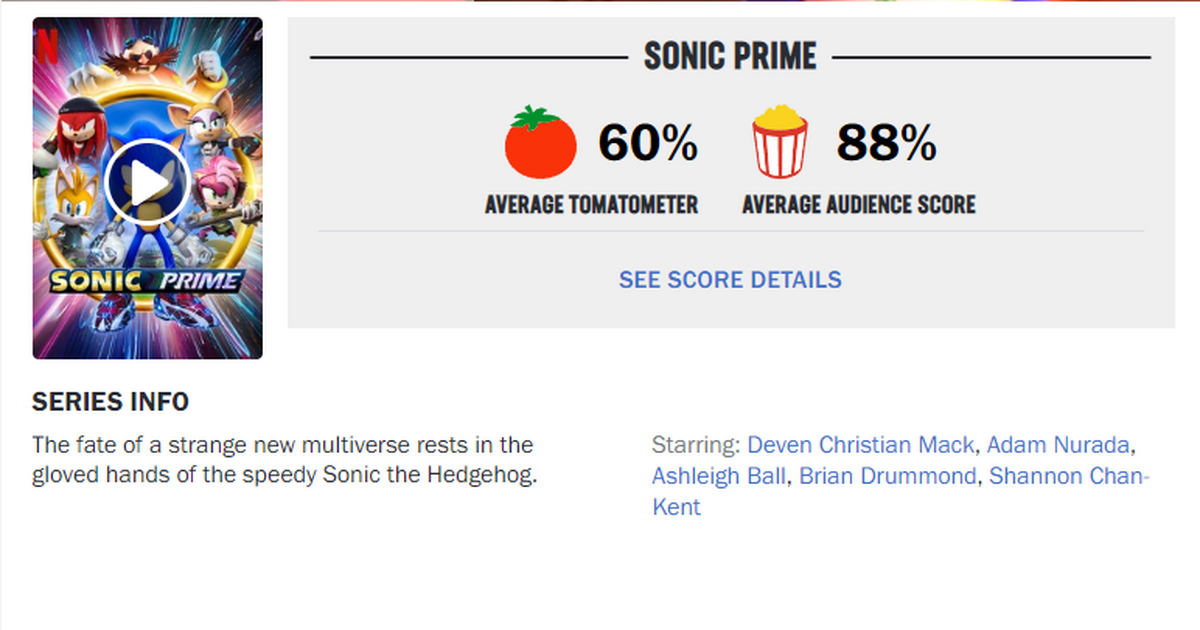The image size is (1200, 630).
Task: Open the Adam Nurada cast link
Action: point(1058,444)
